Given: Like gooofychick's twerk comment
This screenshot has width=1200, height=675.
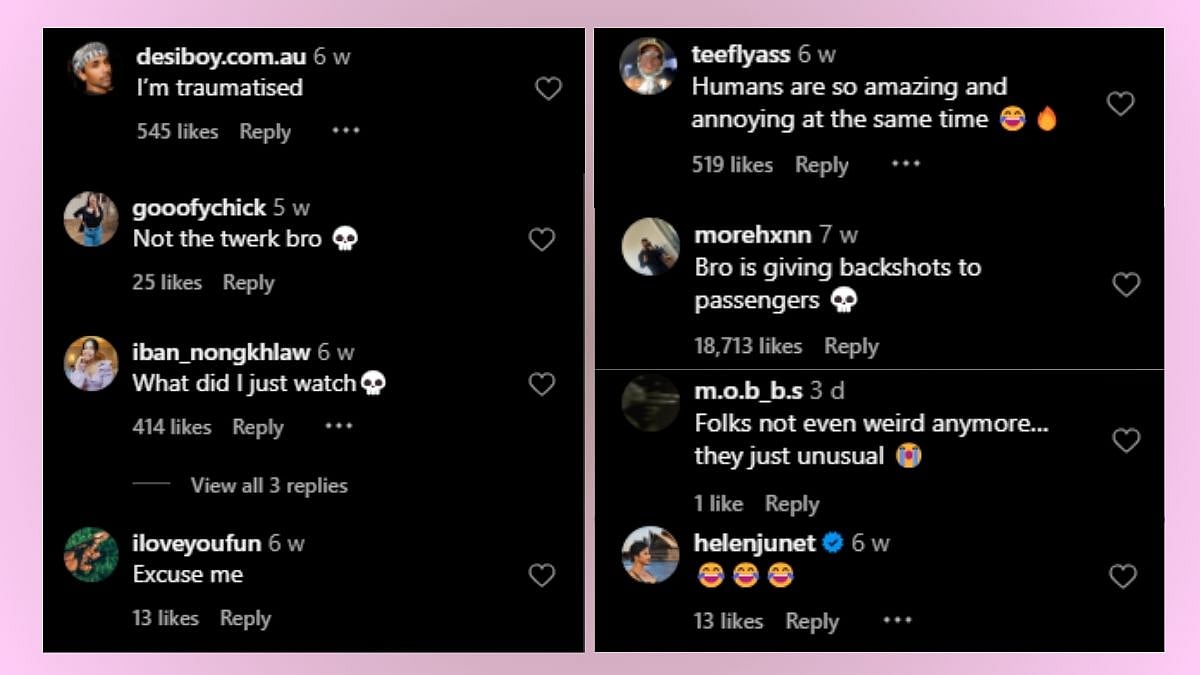Looking at the screenshot, I should coord(541,239).
